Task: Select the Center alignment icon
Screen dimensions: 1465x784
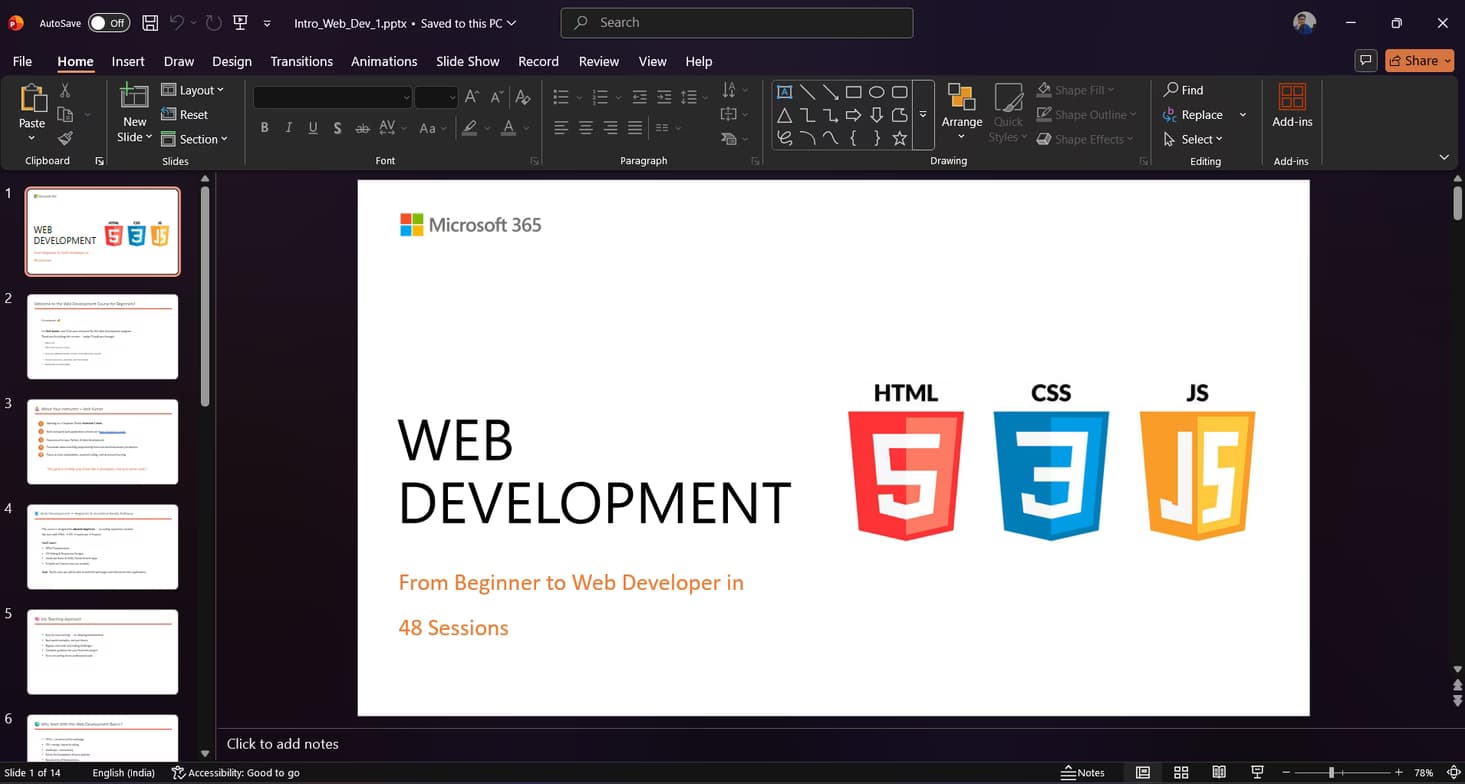Action: 585,127
